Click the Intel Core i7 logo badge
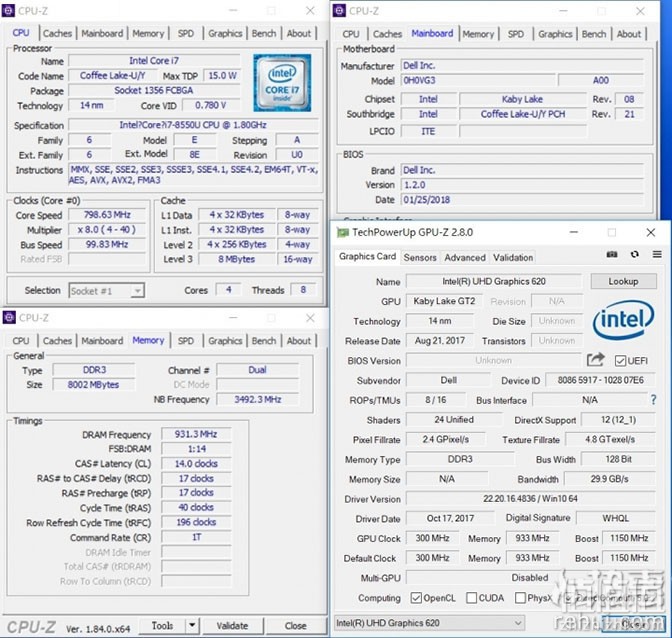Image resolution: width=672 pixels, height=638 pixels. tap(282, 83)
